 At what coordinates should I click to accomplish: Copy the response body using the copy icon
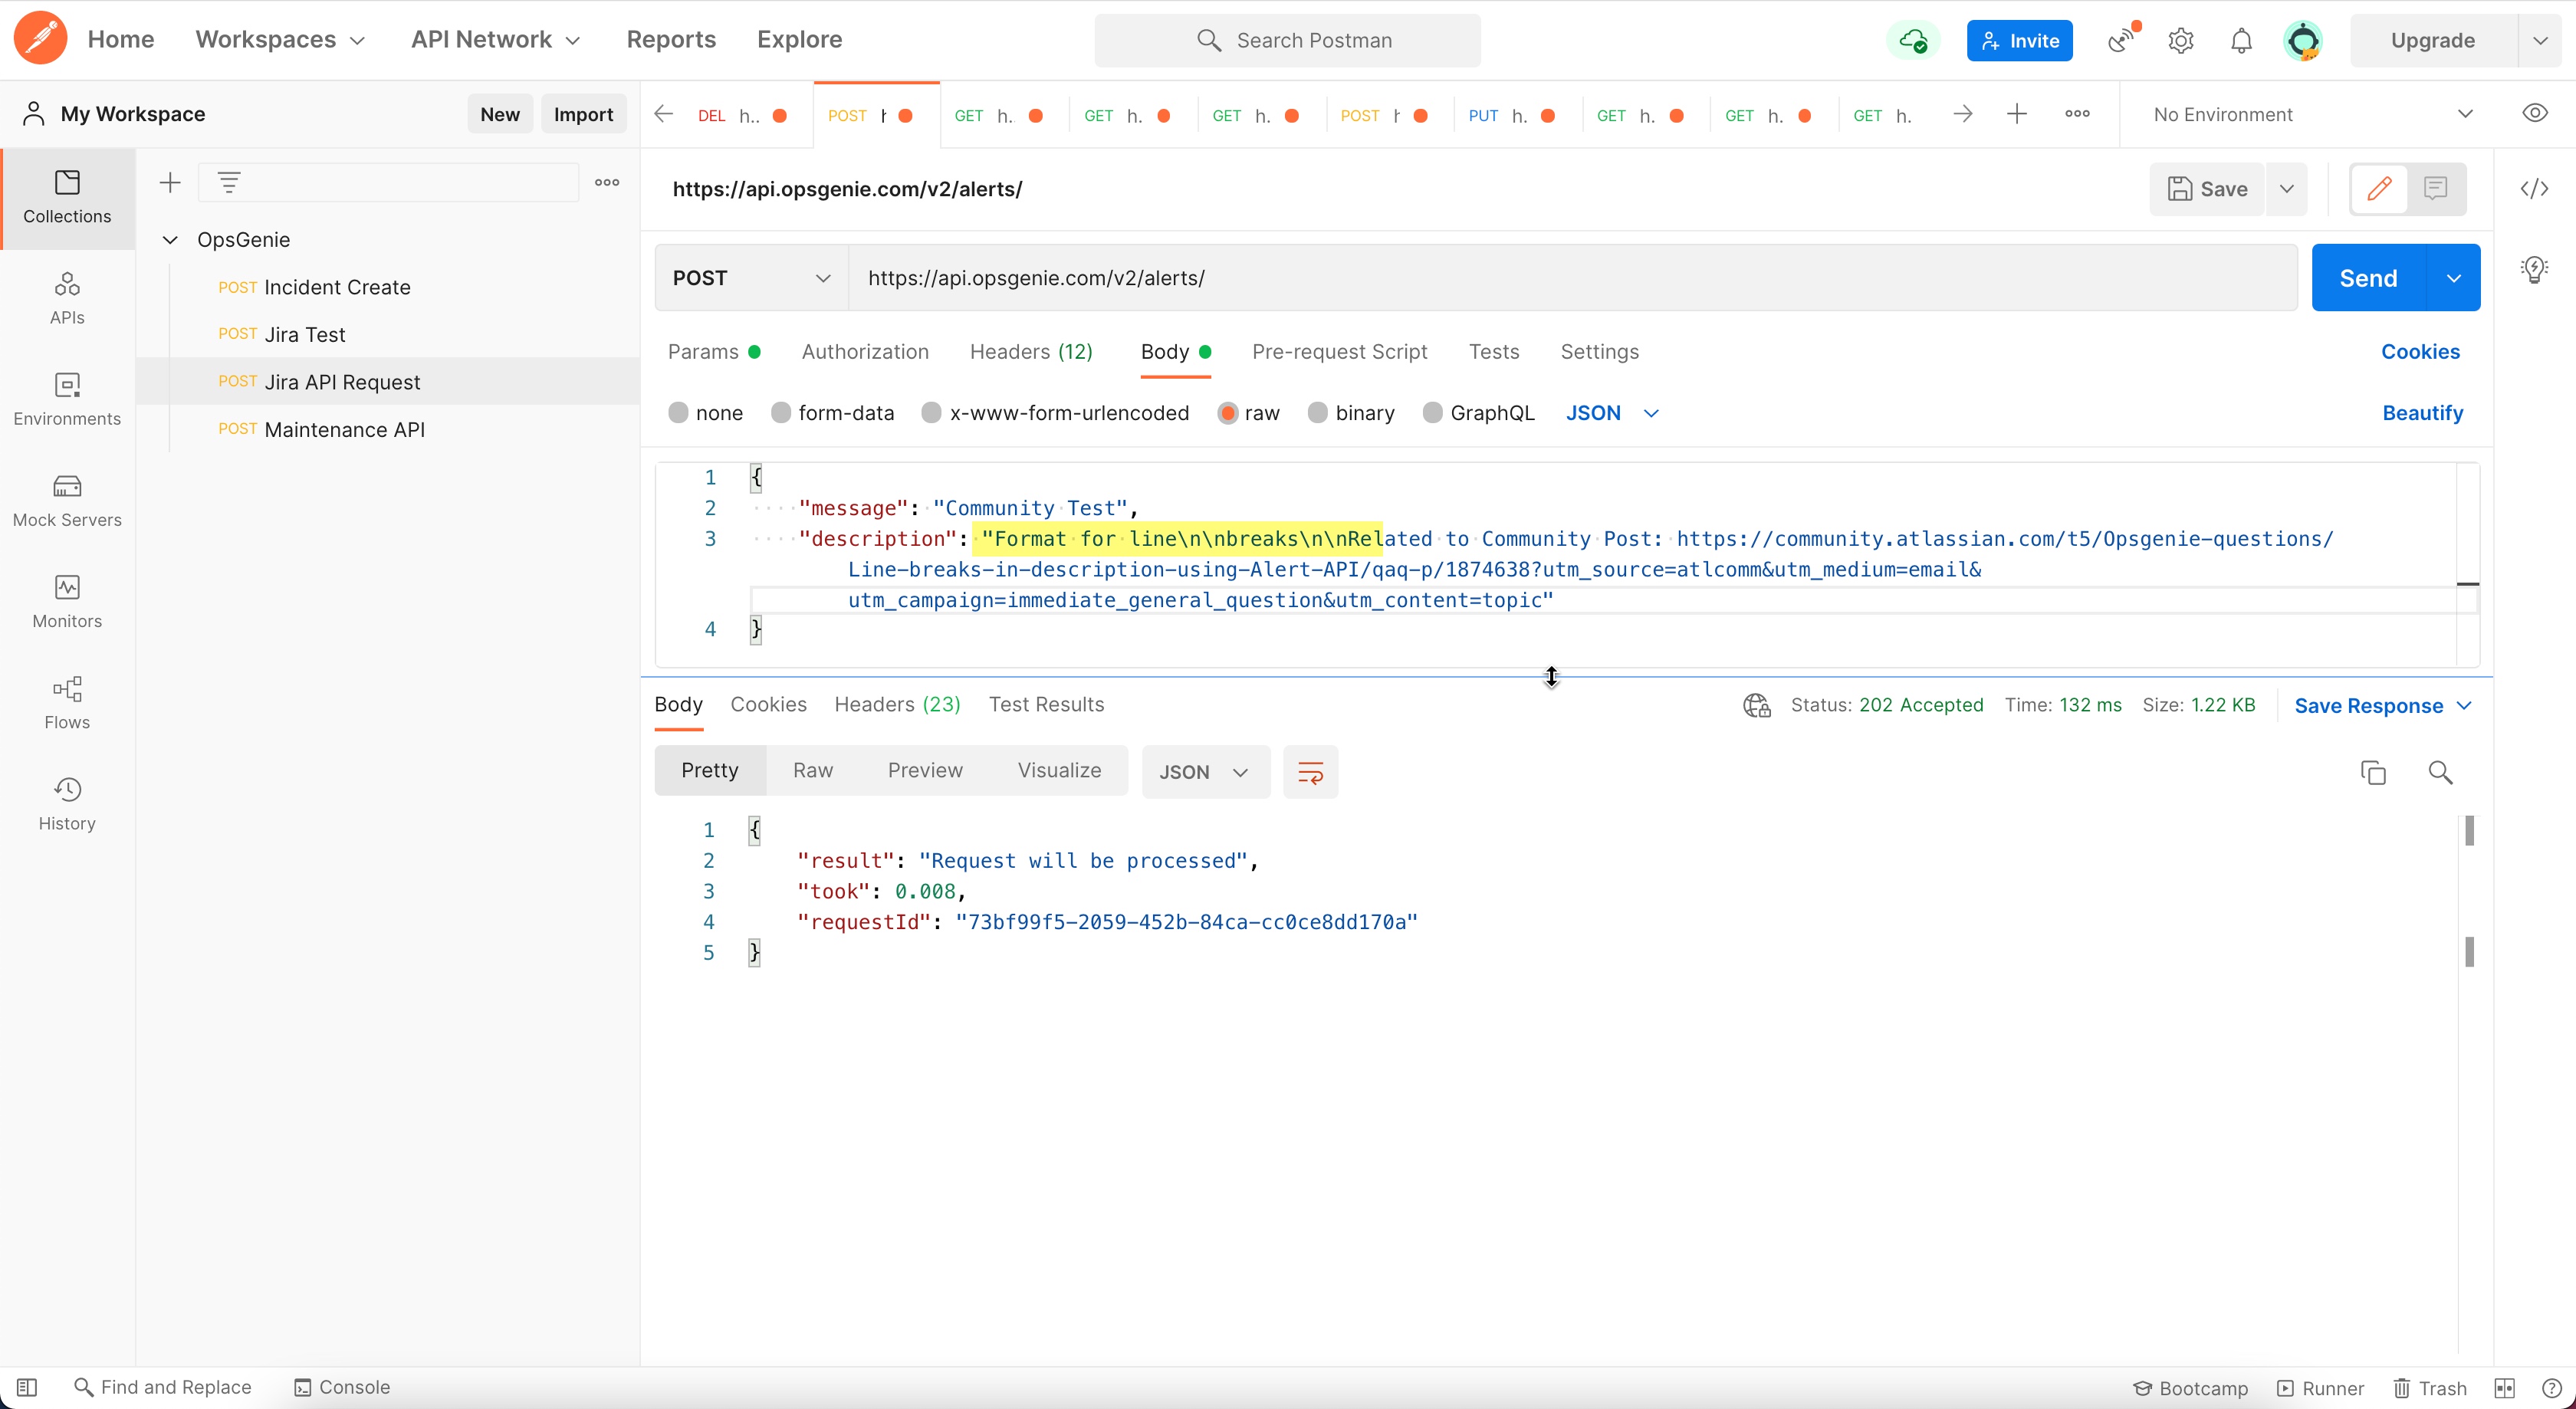pos(2373,772)
